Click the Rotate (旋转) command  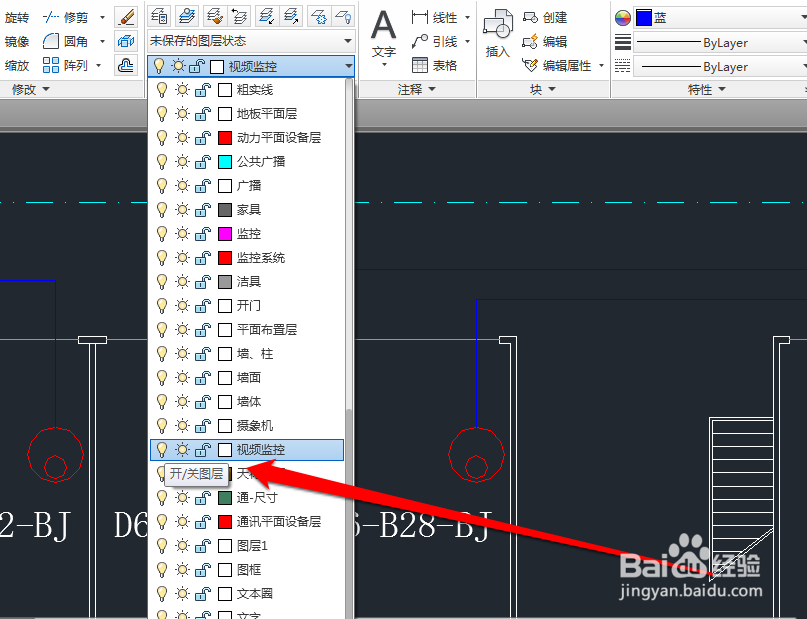click(x=16, y=17)
